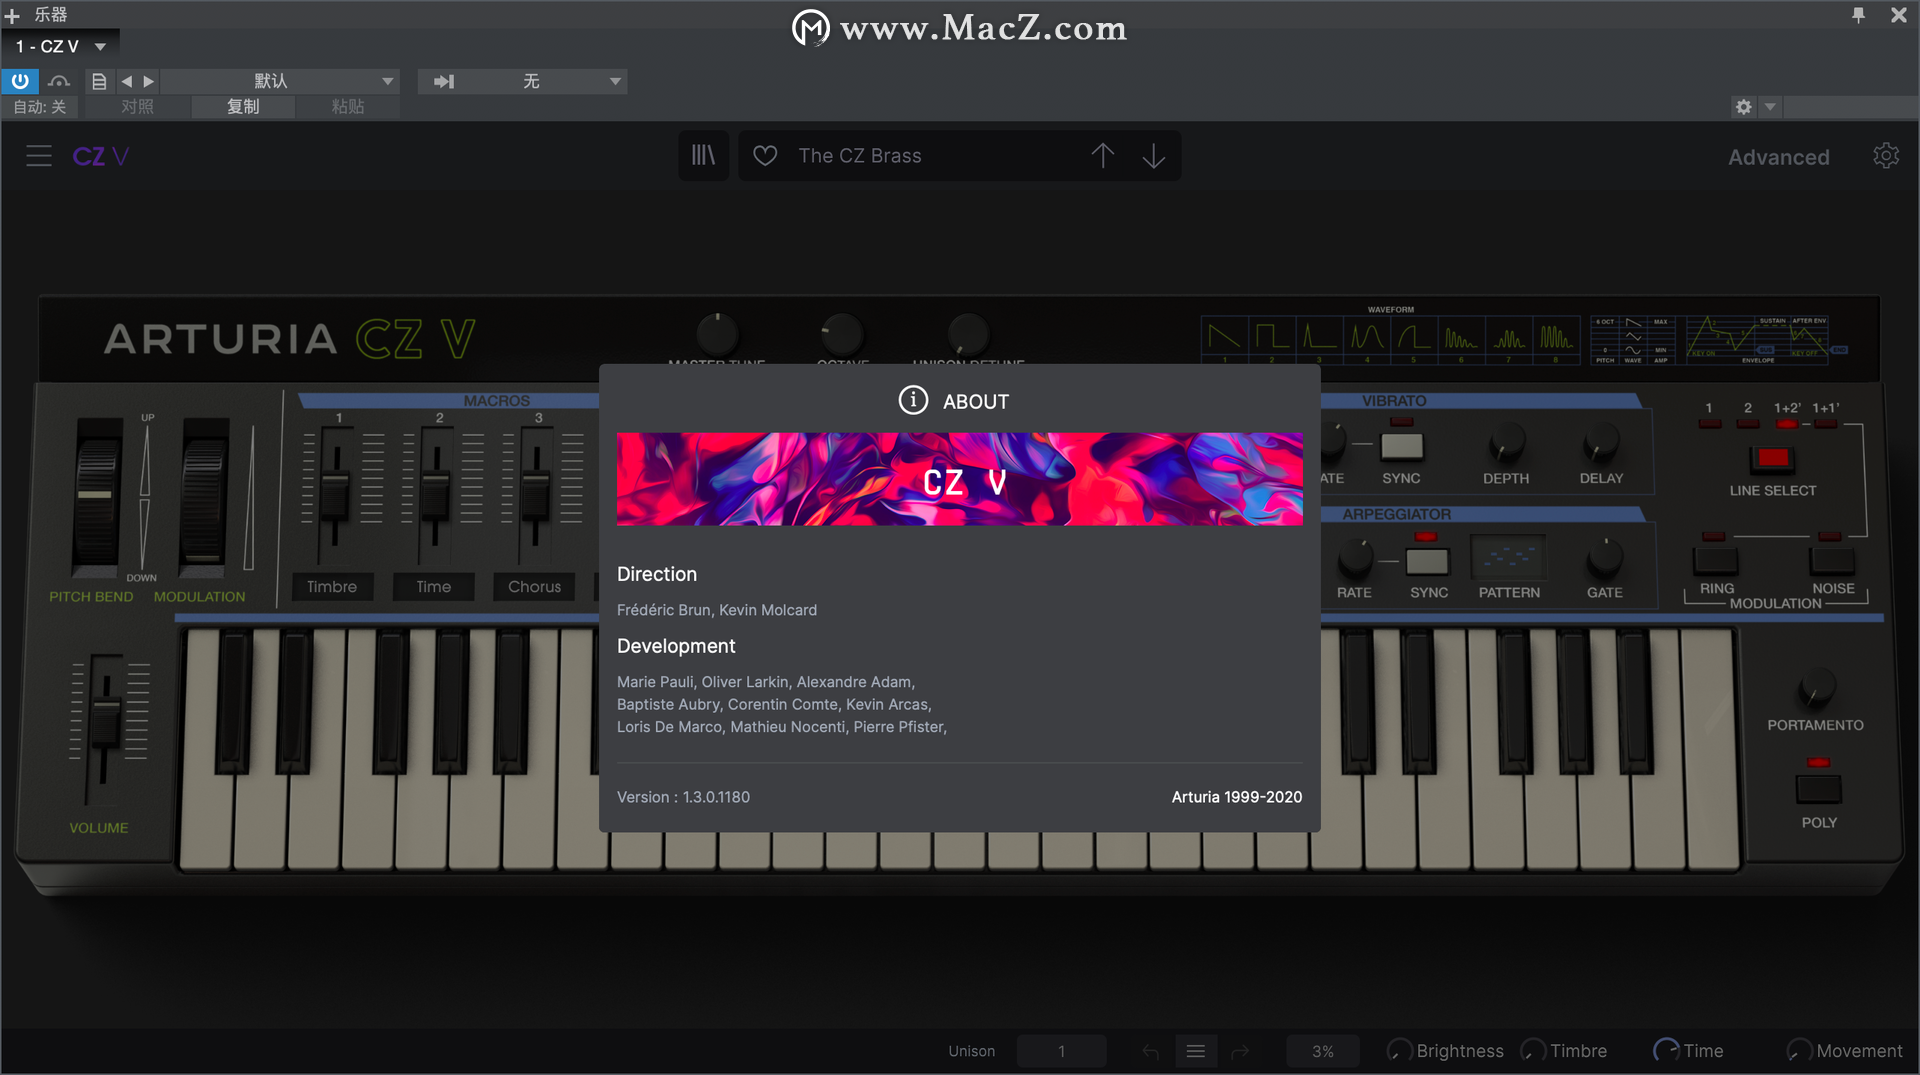The height and width of the screenshot is (1075, 1920).
Task: Click the sidechain input arrow icon
Action: coord(444,81)
